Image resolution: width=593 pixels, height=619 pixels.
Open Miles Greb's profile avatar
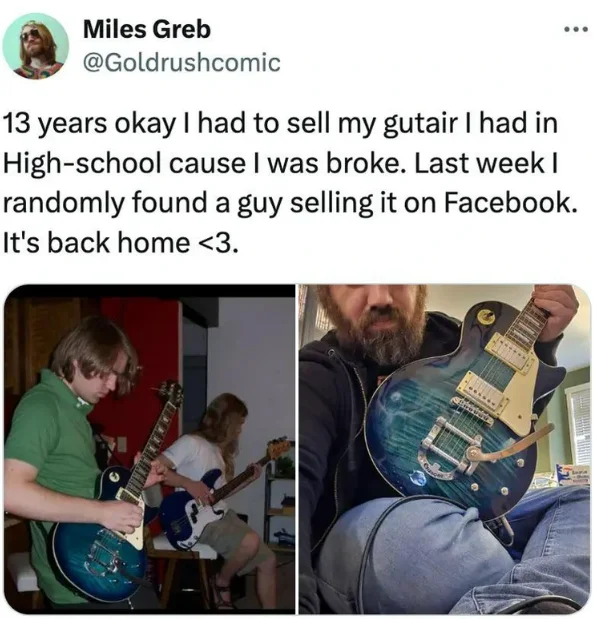click(36, 46)
